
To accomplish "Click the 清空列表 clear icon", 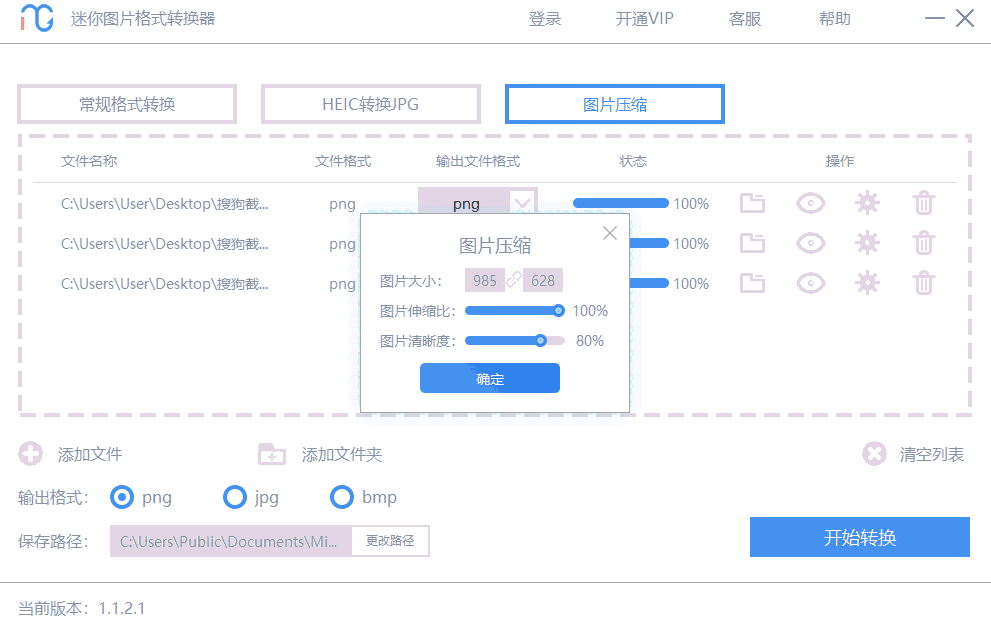I will tap(875, 453).
